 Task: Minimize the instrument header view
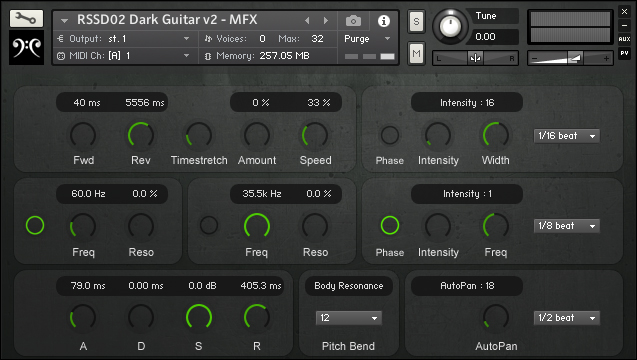click(624, 25)
